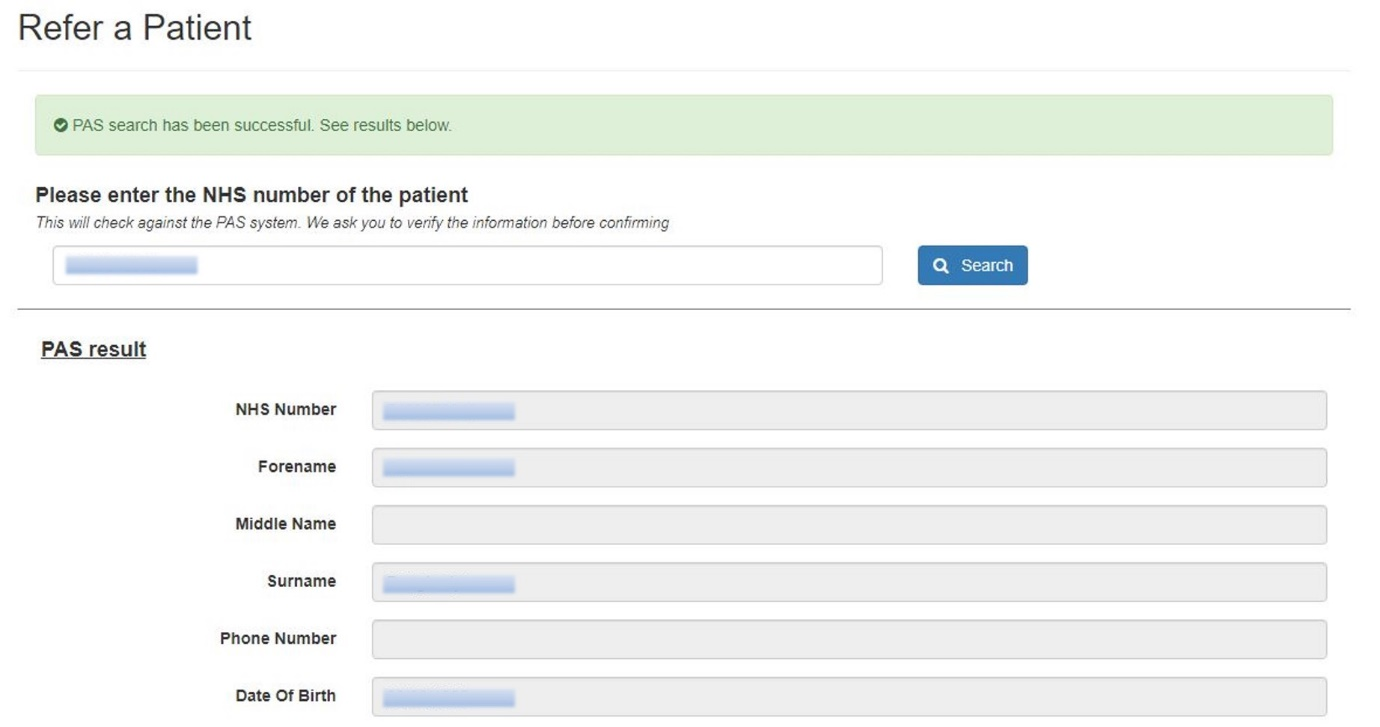Viewport: 1380px width, 727px height.
Task: Click the Forename field label
Action: click(x=297, y=467)
